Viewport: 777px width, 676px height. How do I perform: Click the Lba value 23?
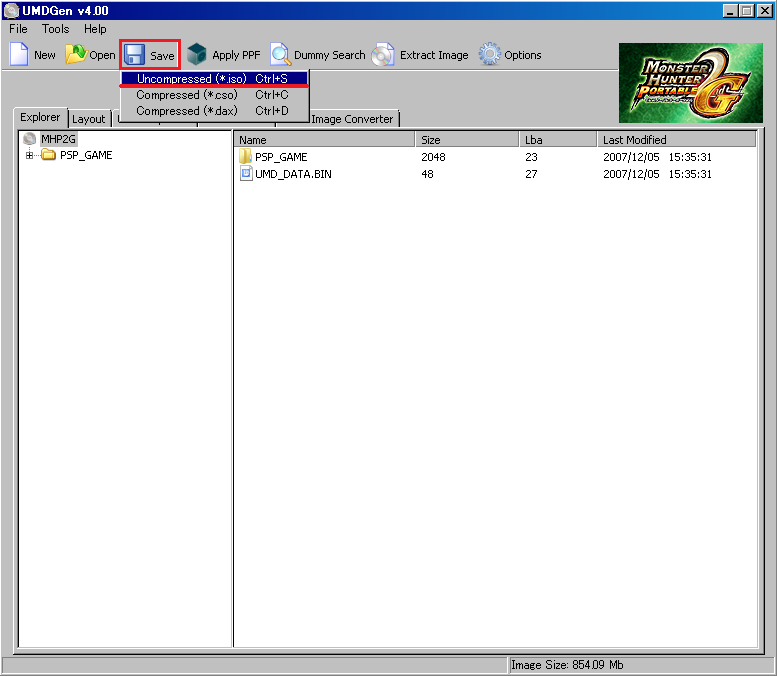tap(531, 157)
